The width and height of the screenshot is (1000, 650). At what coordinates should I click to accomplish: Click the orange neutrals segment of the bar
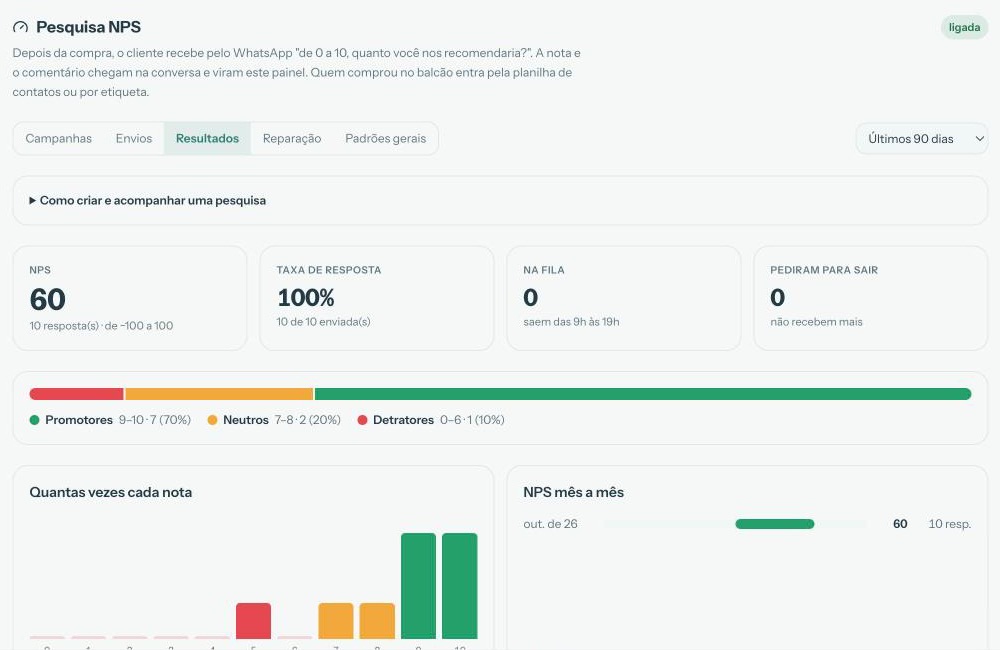[219, 394]
